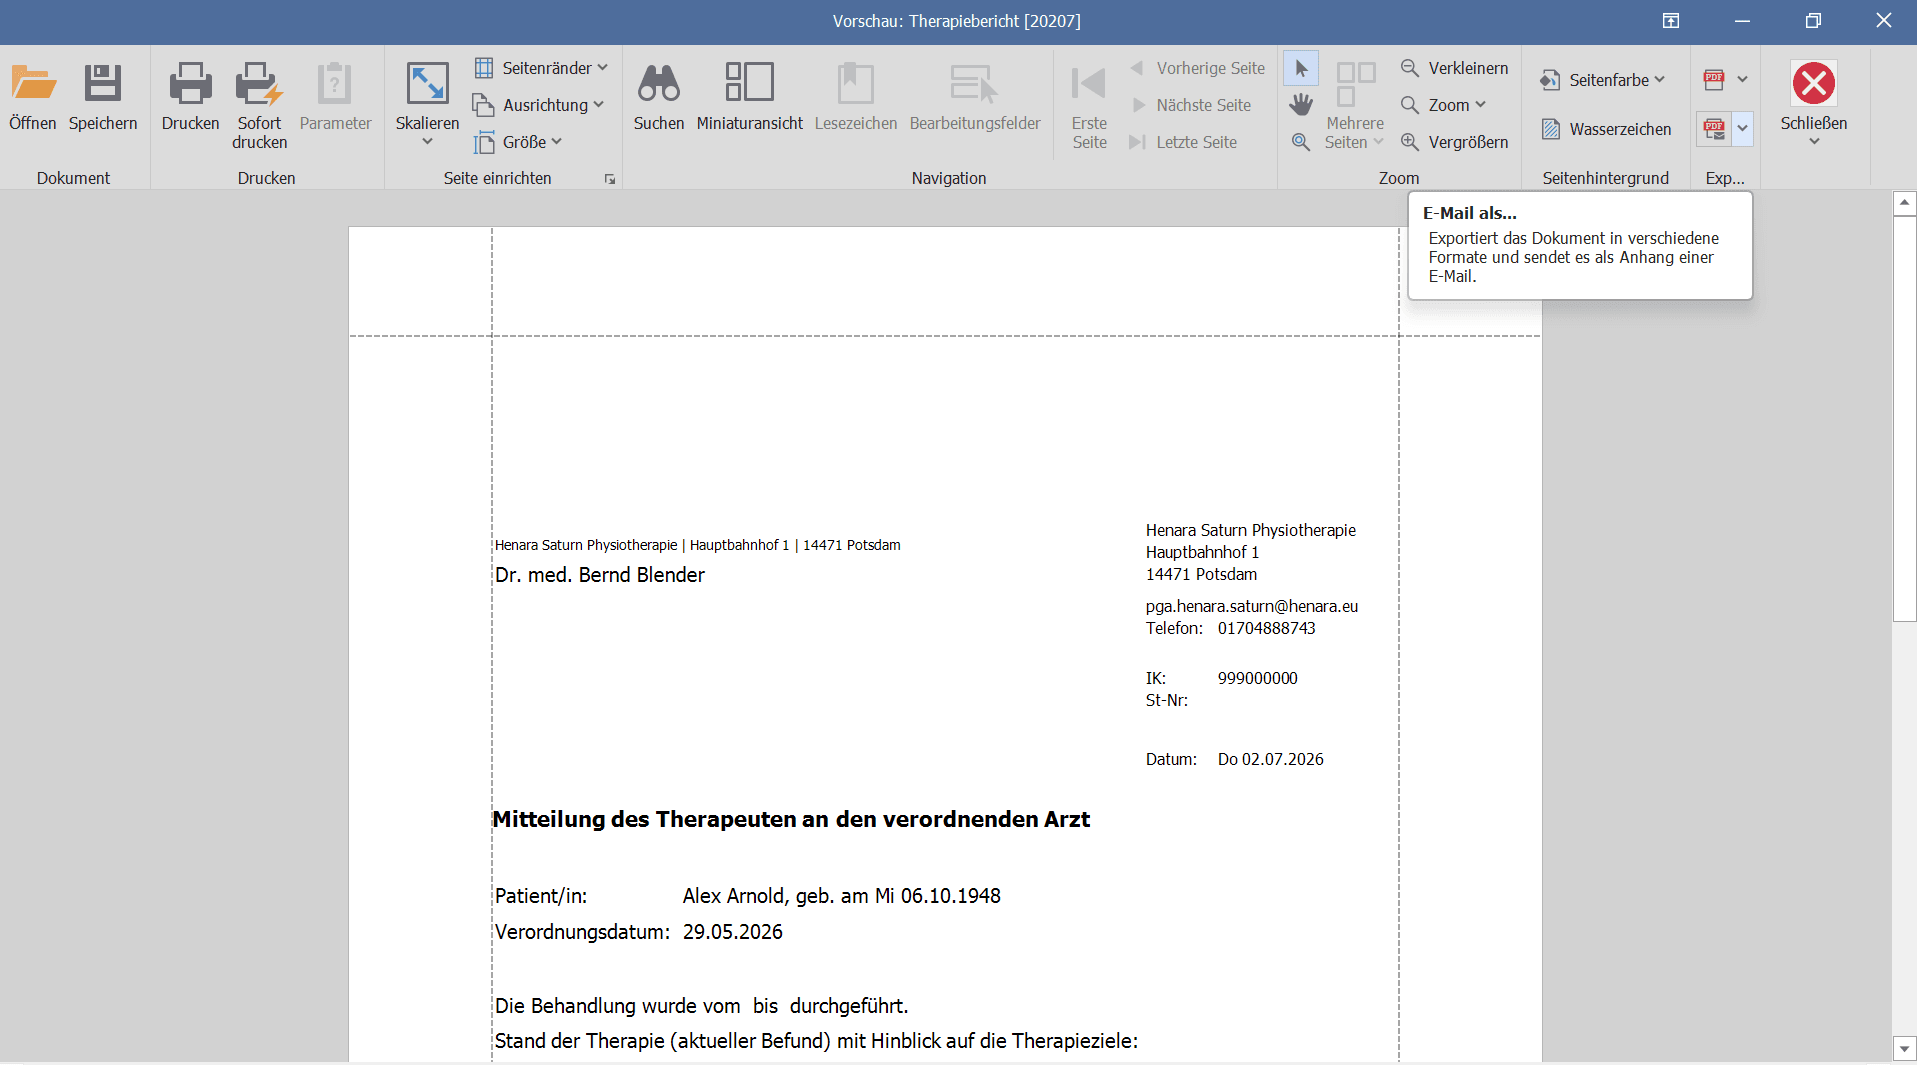The height and width of the screenshot is (1065, 1917).
Task: Open Suchen binoculars search
Action: pyautogui.click(x=659, y=97)
